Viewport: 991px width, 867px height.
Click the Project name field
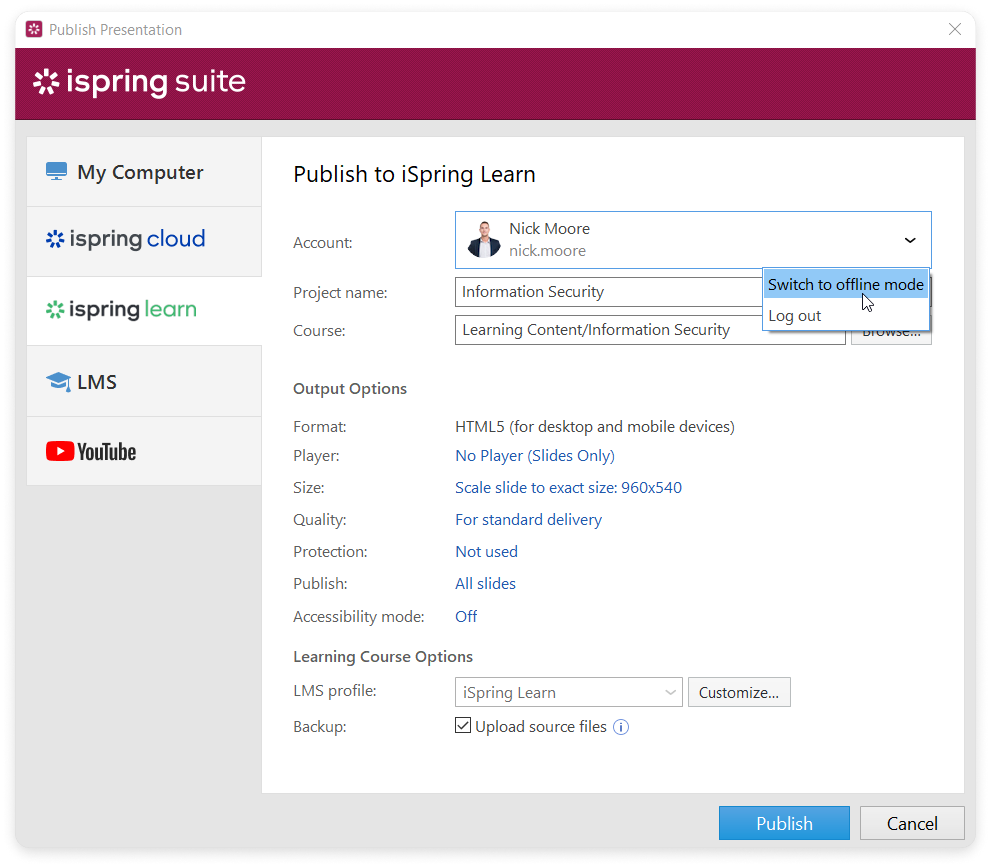coord(609,292)
